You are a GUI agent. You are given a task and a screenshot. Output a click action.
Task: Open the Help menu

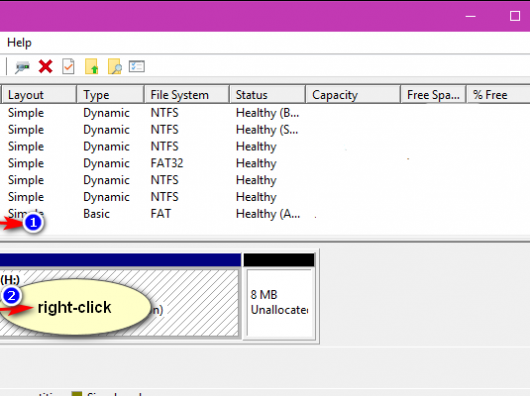point(19,43)
